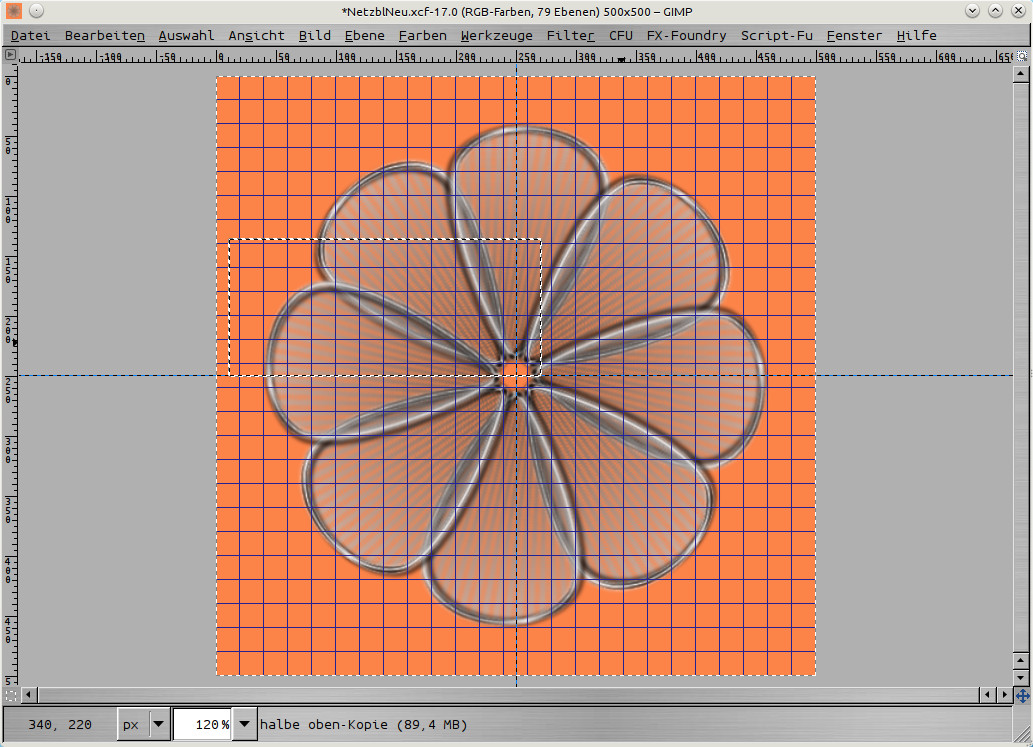Click the GIMP window icon in title bar

[13, 11]
